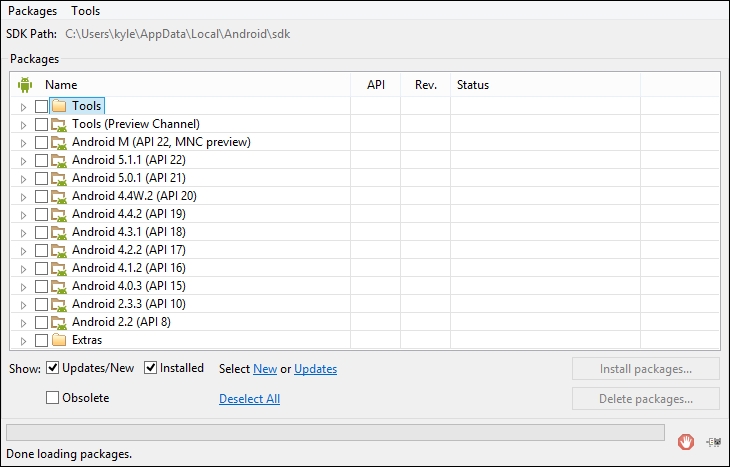Check the Android 2.2 (API 8) checkbox
The width and height of the screenshot is (730, 467).
coord(41,322)
